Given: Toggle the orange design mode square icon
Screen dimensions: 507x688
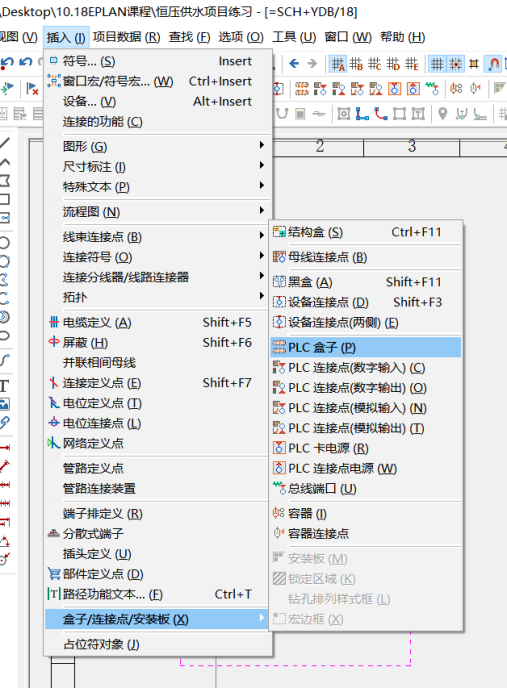Looking at the screenshot, I should tap(474, 64).
